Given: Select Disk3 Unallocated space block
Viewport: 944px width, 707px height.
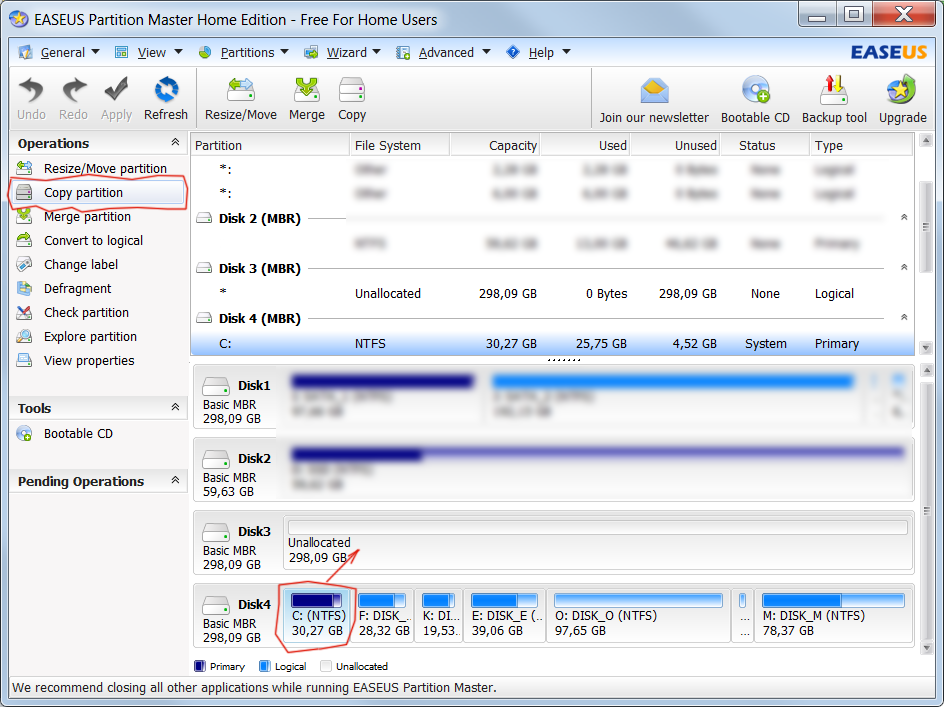Looking at the screenshot, I should click(598, 542).
